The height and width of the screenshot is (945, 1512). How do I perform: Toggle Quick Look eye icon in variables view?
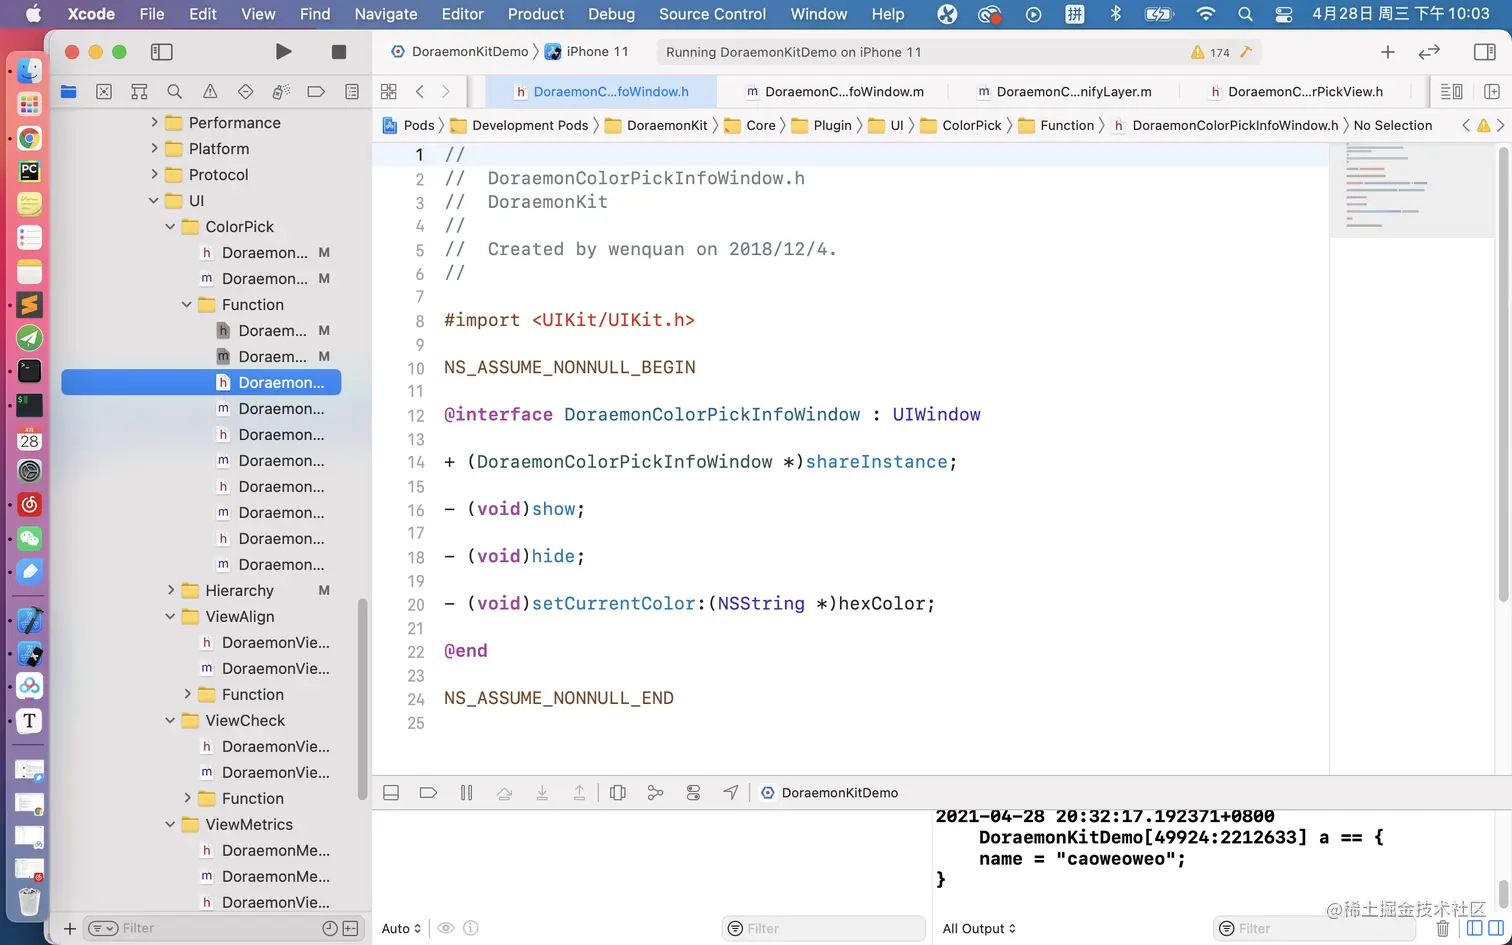pyautogui.click(x=446, y=928)
